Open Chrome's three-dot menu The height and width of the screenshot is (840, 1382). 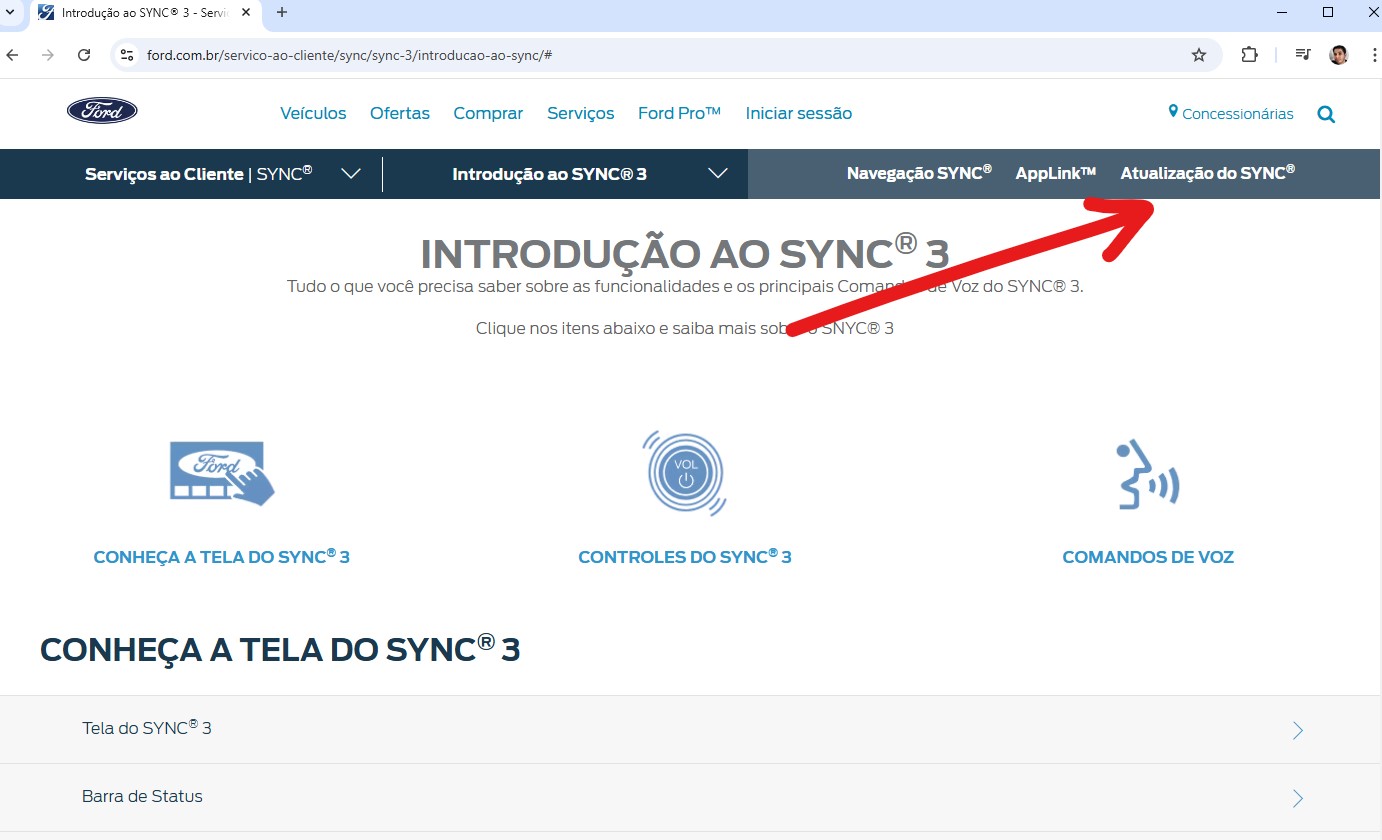(x=1374, y=55)
